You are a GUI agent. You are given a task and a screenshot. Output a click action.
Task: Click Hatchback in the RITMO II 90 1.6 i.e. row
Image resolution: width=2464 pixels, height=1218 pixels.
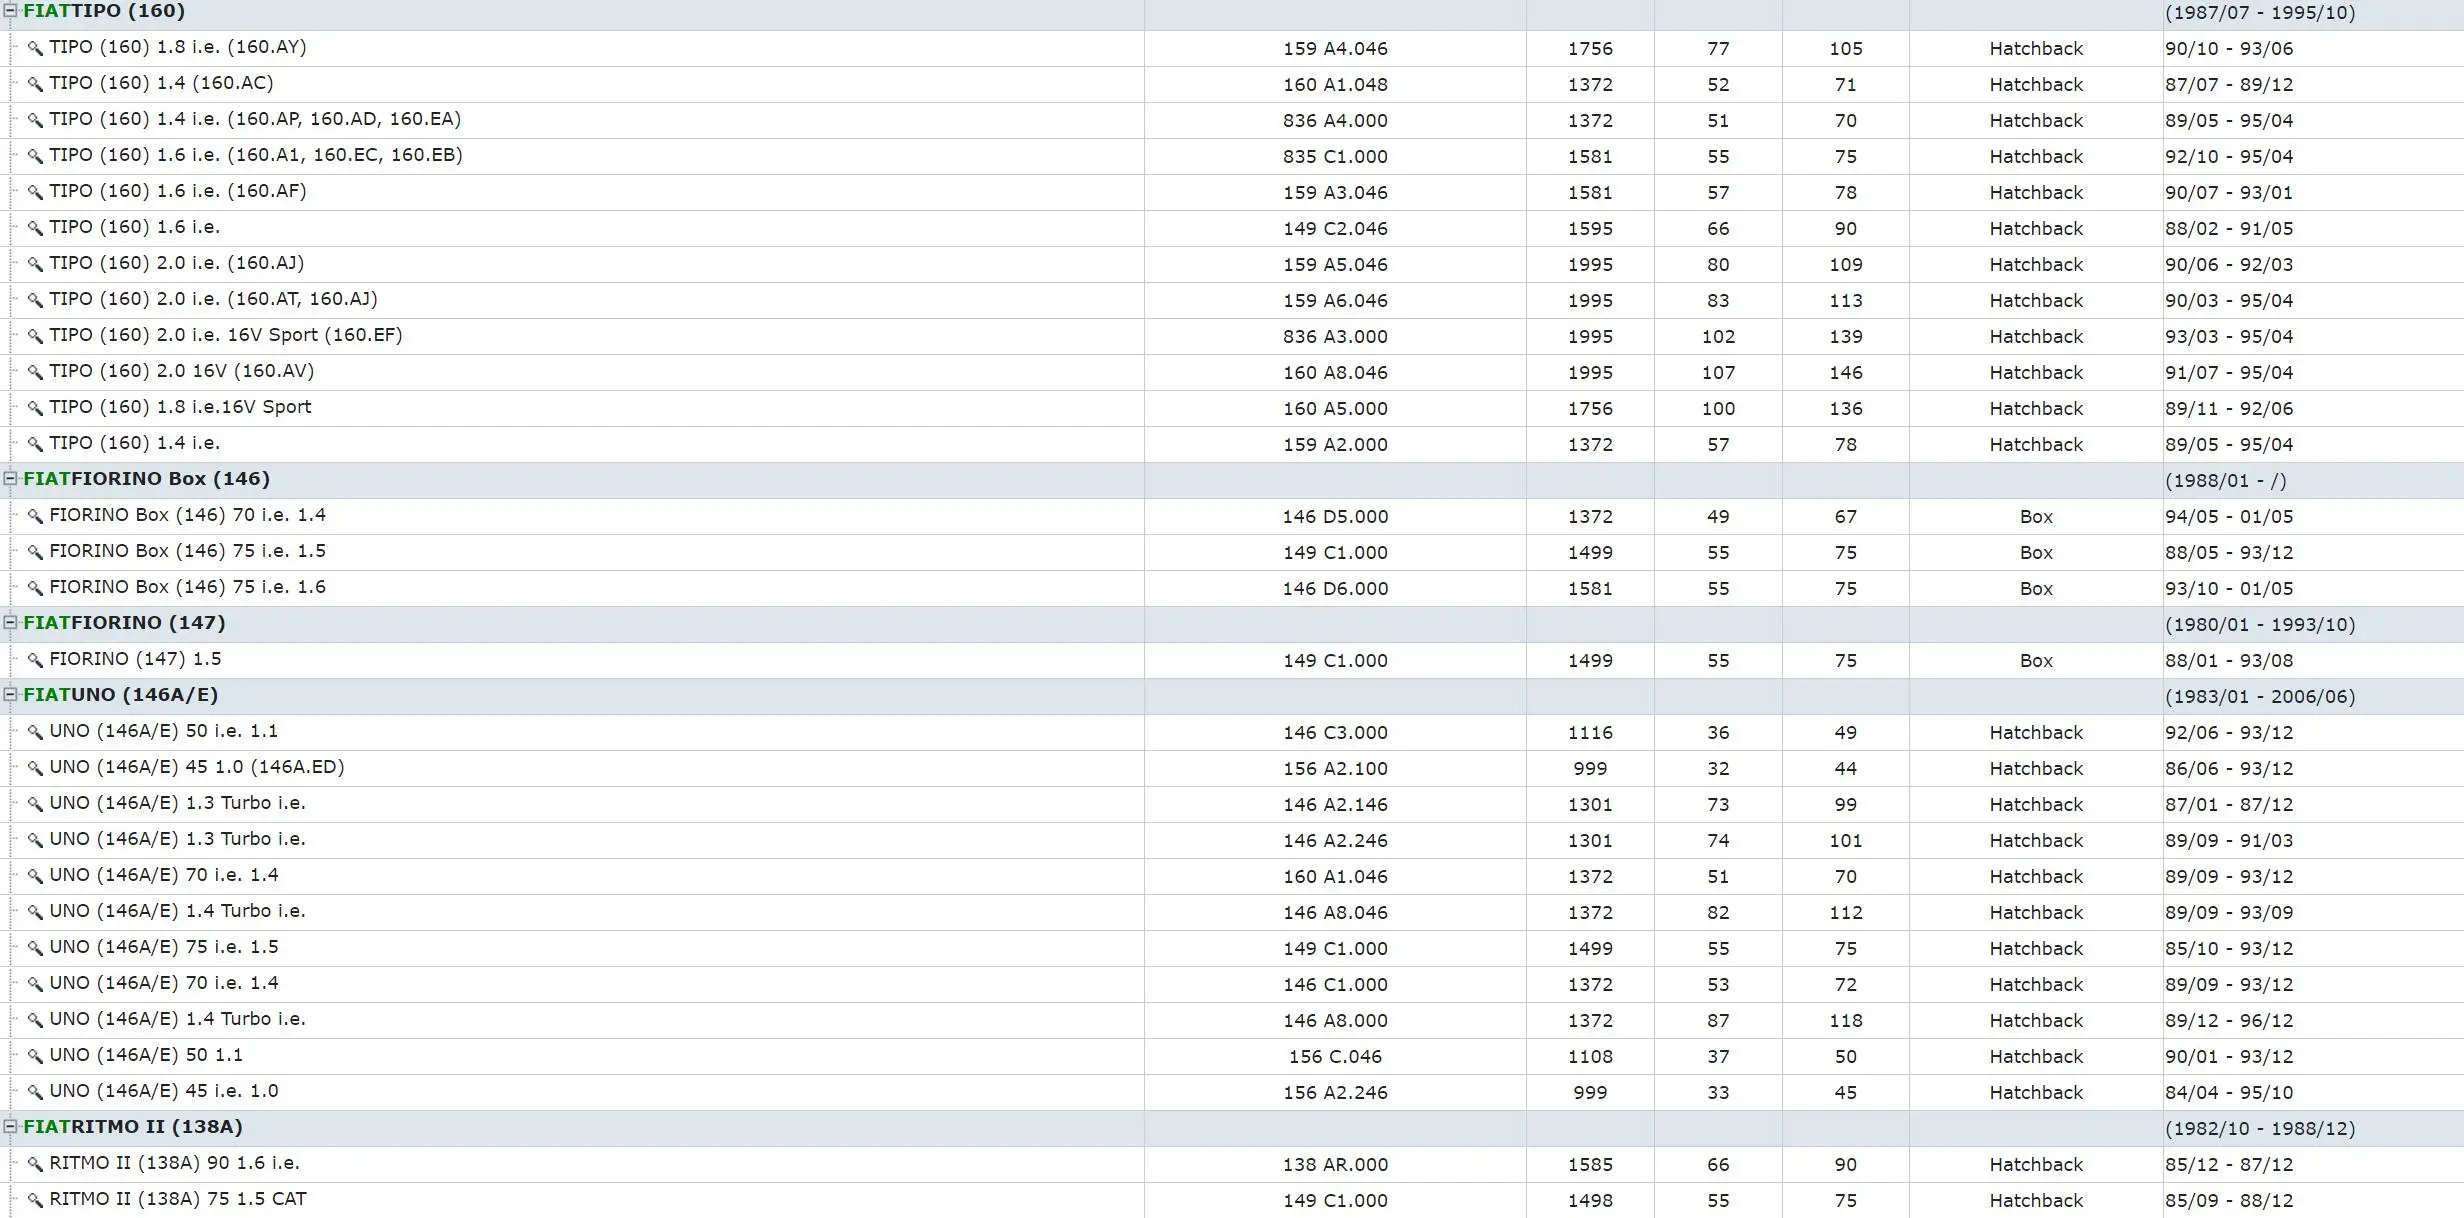[x=2036, y=1165]
